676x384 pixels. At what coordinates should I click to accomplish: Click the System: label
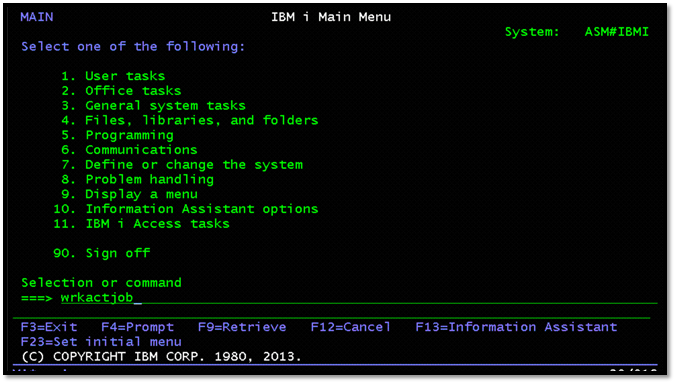pos(532,32)
